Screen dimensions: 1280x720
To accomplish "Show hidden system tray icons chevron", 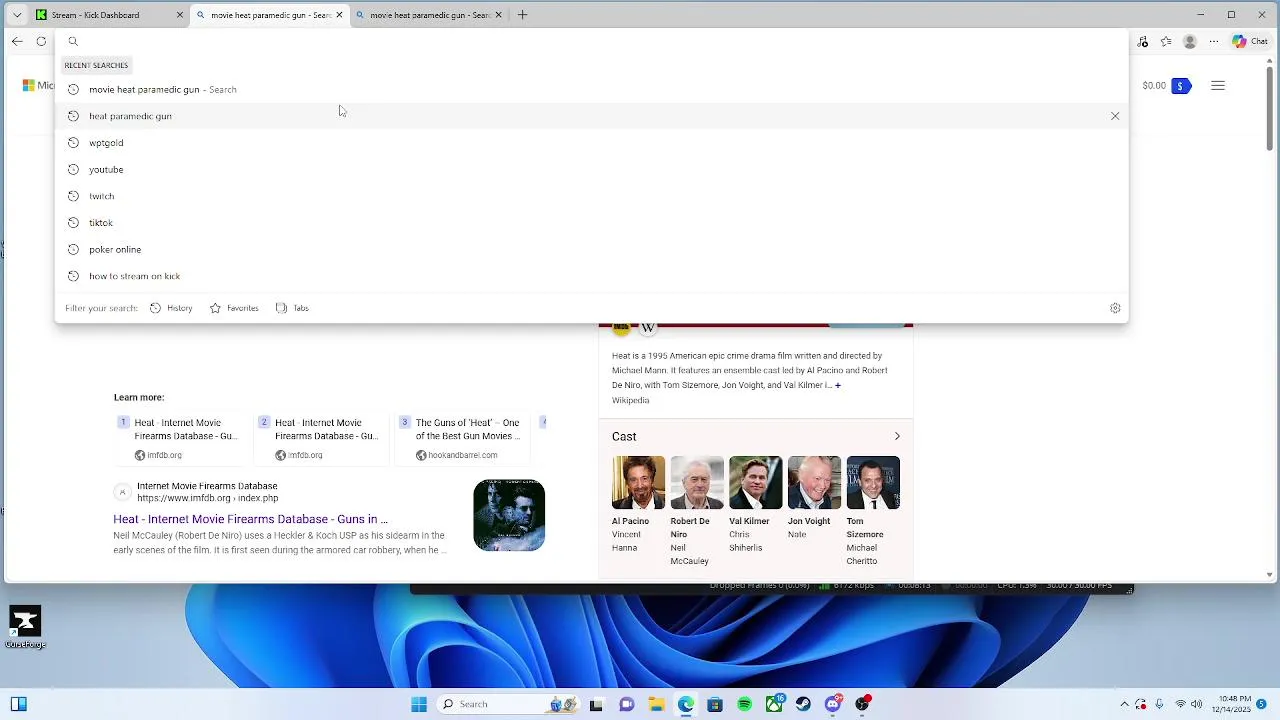I will [1124, 704].
